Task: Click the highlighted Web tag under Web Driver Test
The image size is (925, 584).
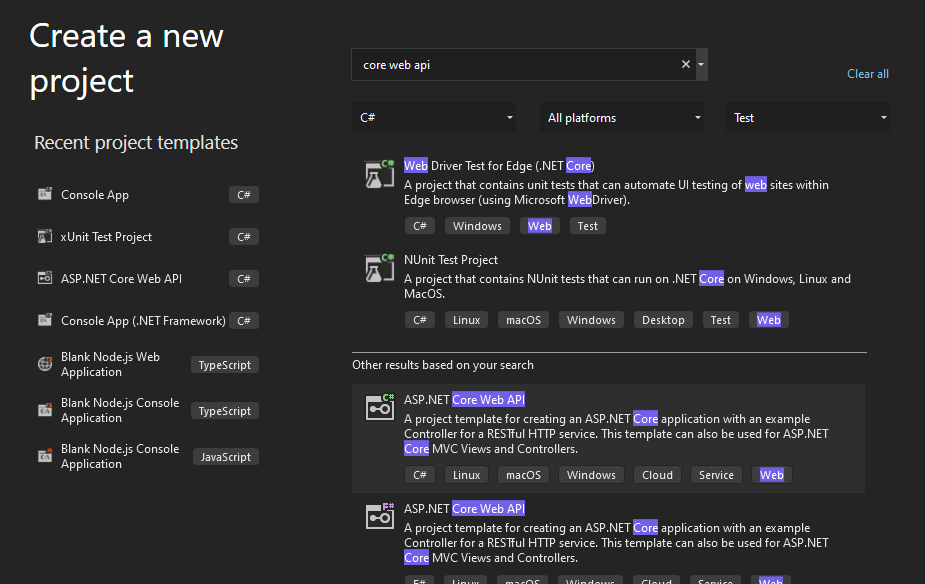Action: [540, 226]
